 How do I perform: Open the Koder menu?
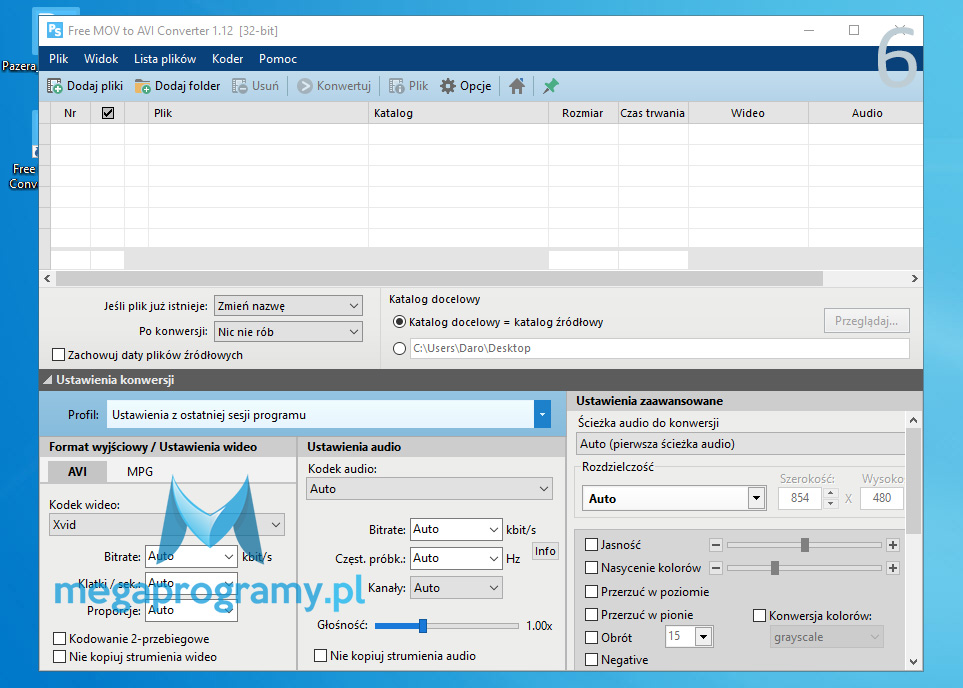click(227, 59)
